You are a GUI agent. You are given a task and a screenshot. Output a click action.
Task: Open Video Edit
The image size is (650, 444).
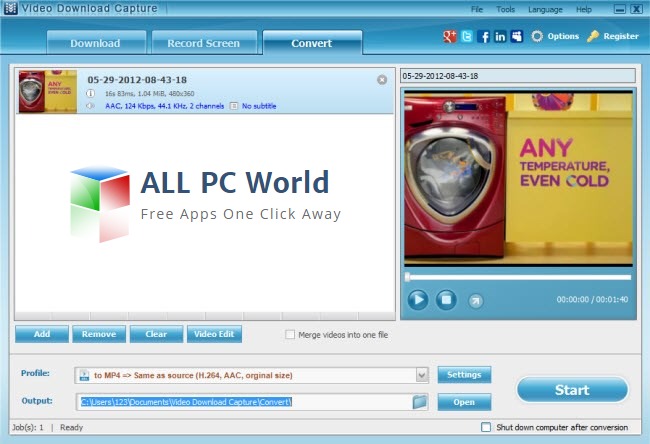[x=214, y=334]
